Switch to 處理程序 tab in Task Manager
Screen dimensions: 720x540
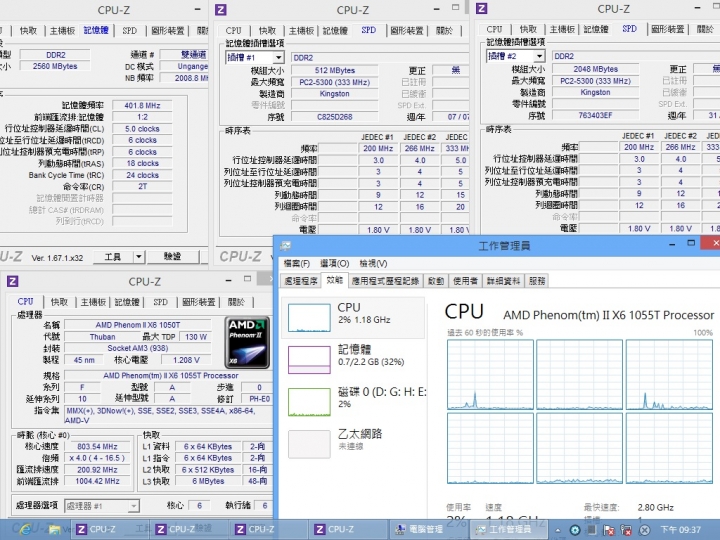301,281
